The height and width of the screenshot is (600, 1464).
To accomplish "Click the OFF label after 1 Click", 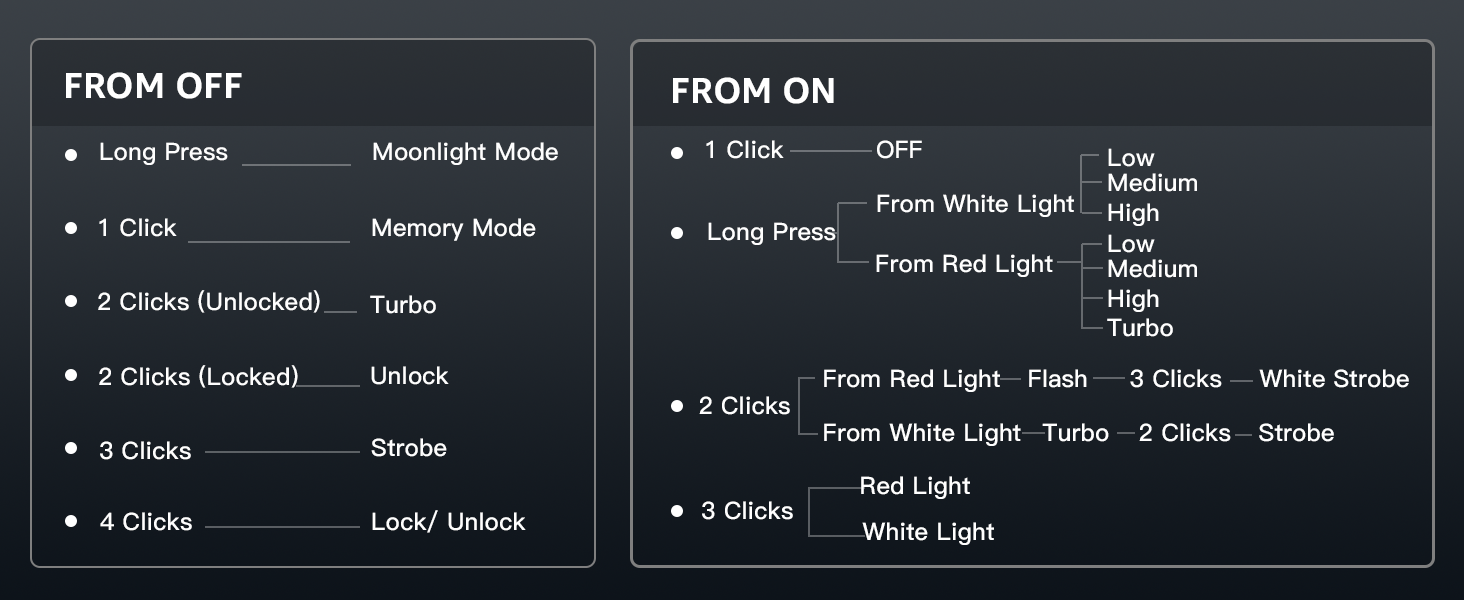I will pos(899,150).
